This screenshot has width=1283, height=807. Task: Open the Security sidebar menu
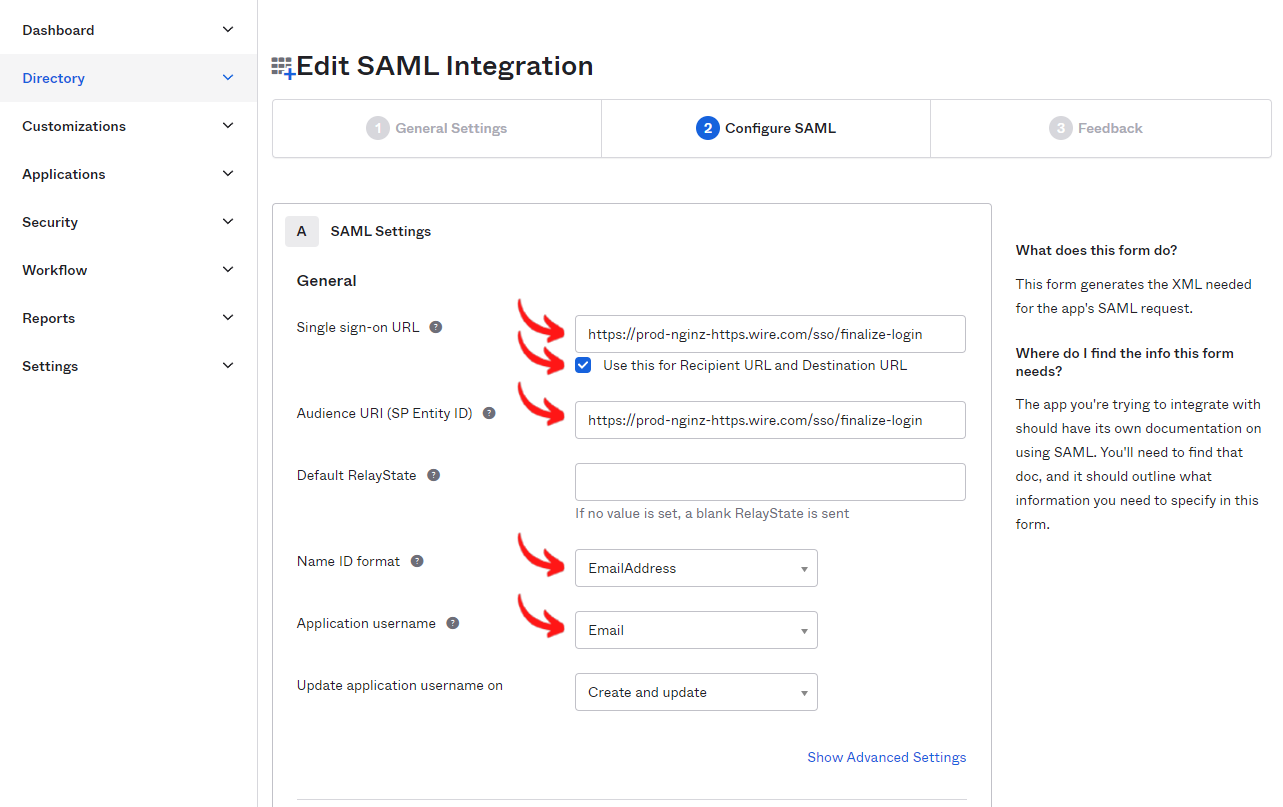128,222
